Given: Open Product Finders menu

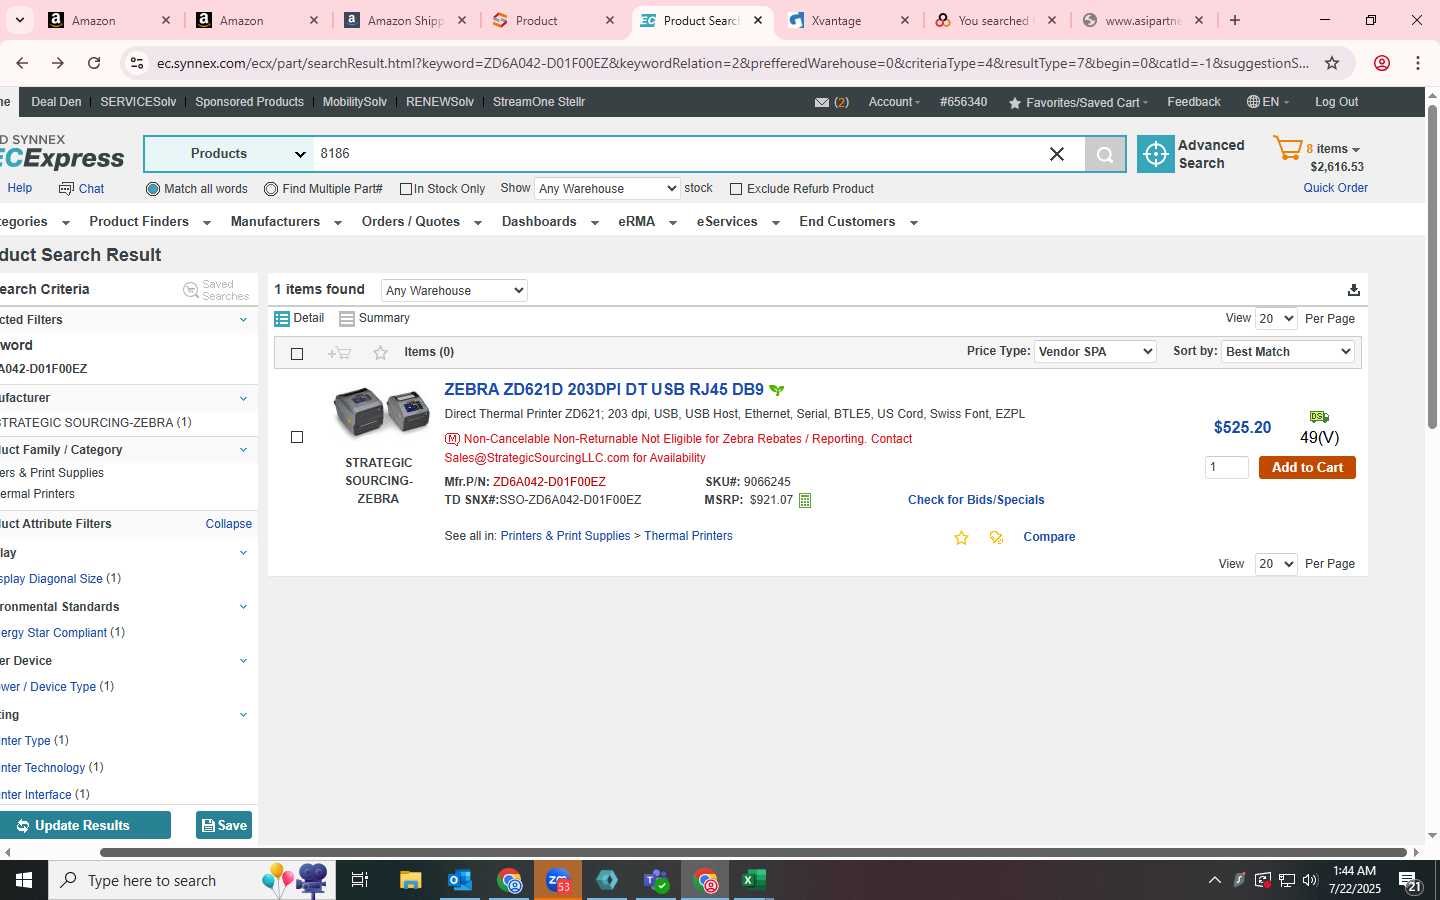Looking at the screenshot, I should coord(150,222).
